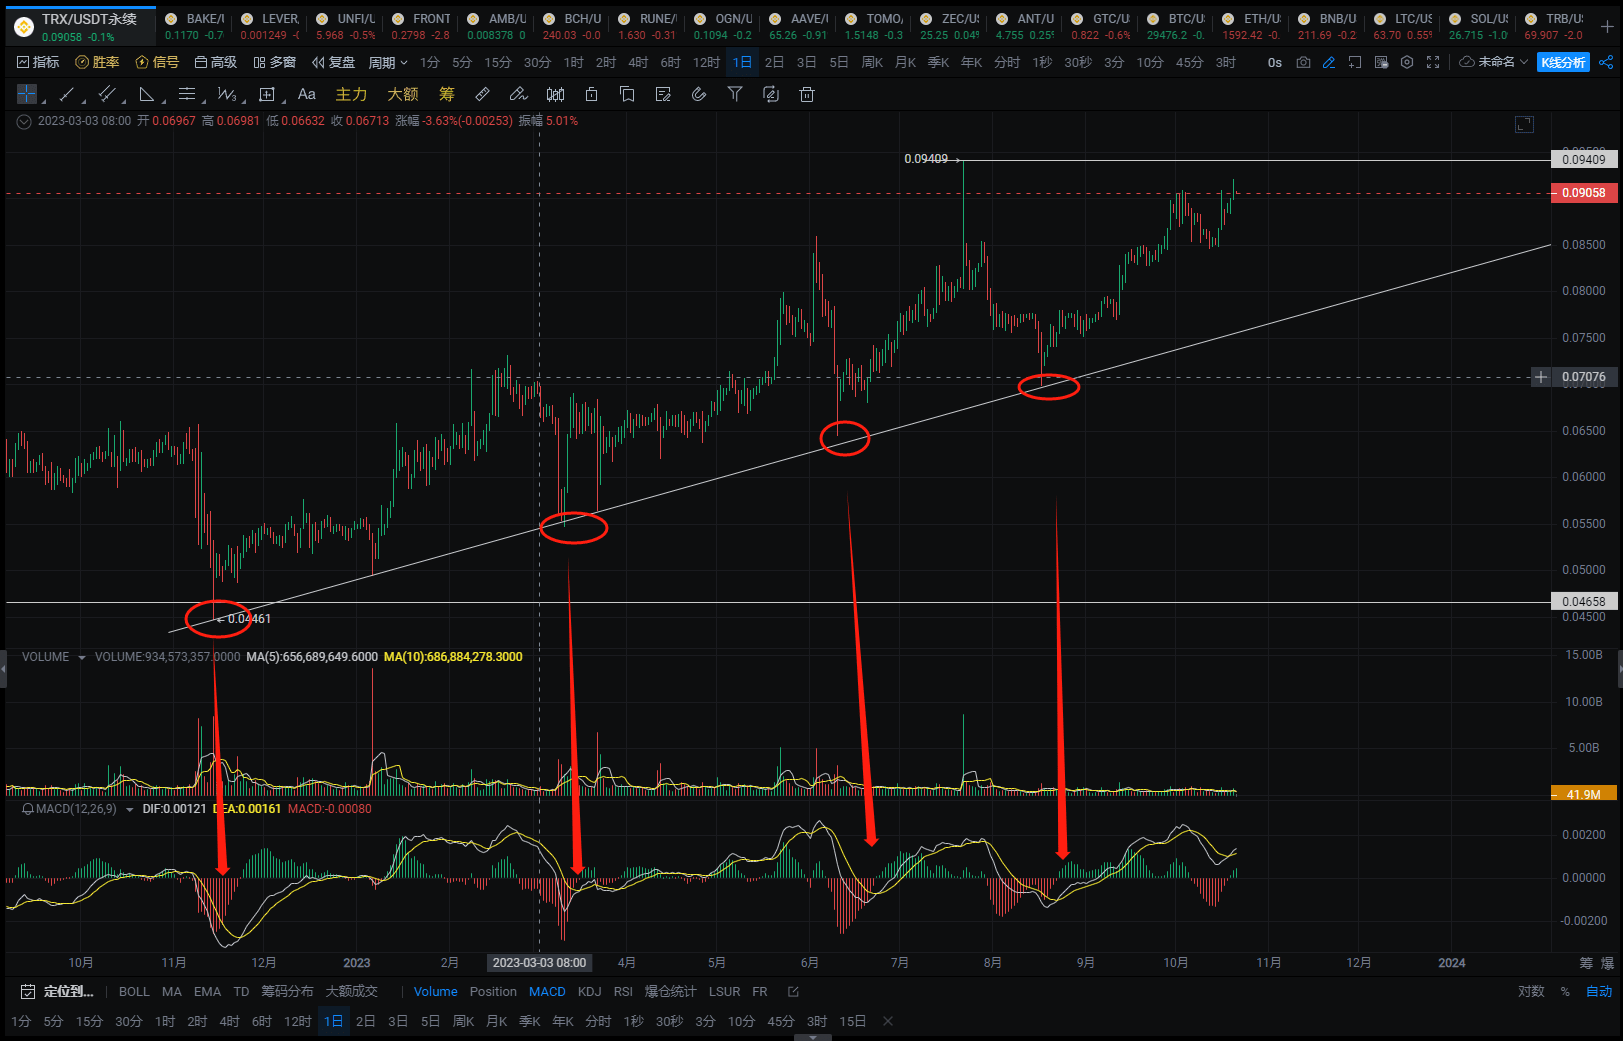Open the ruler measure tool
This screenshot has width=1623, height=1041.
[x=482, y=94]
